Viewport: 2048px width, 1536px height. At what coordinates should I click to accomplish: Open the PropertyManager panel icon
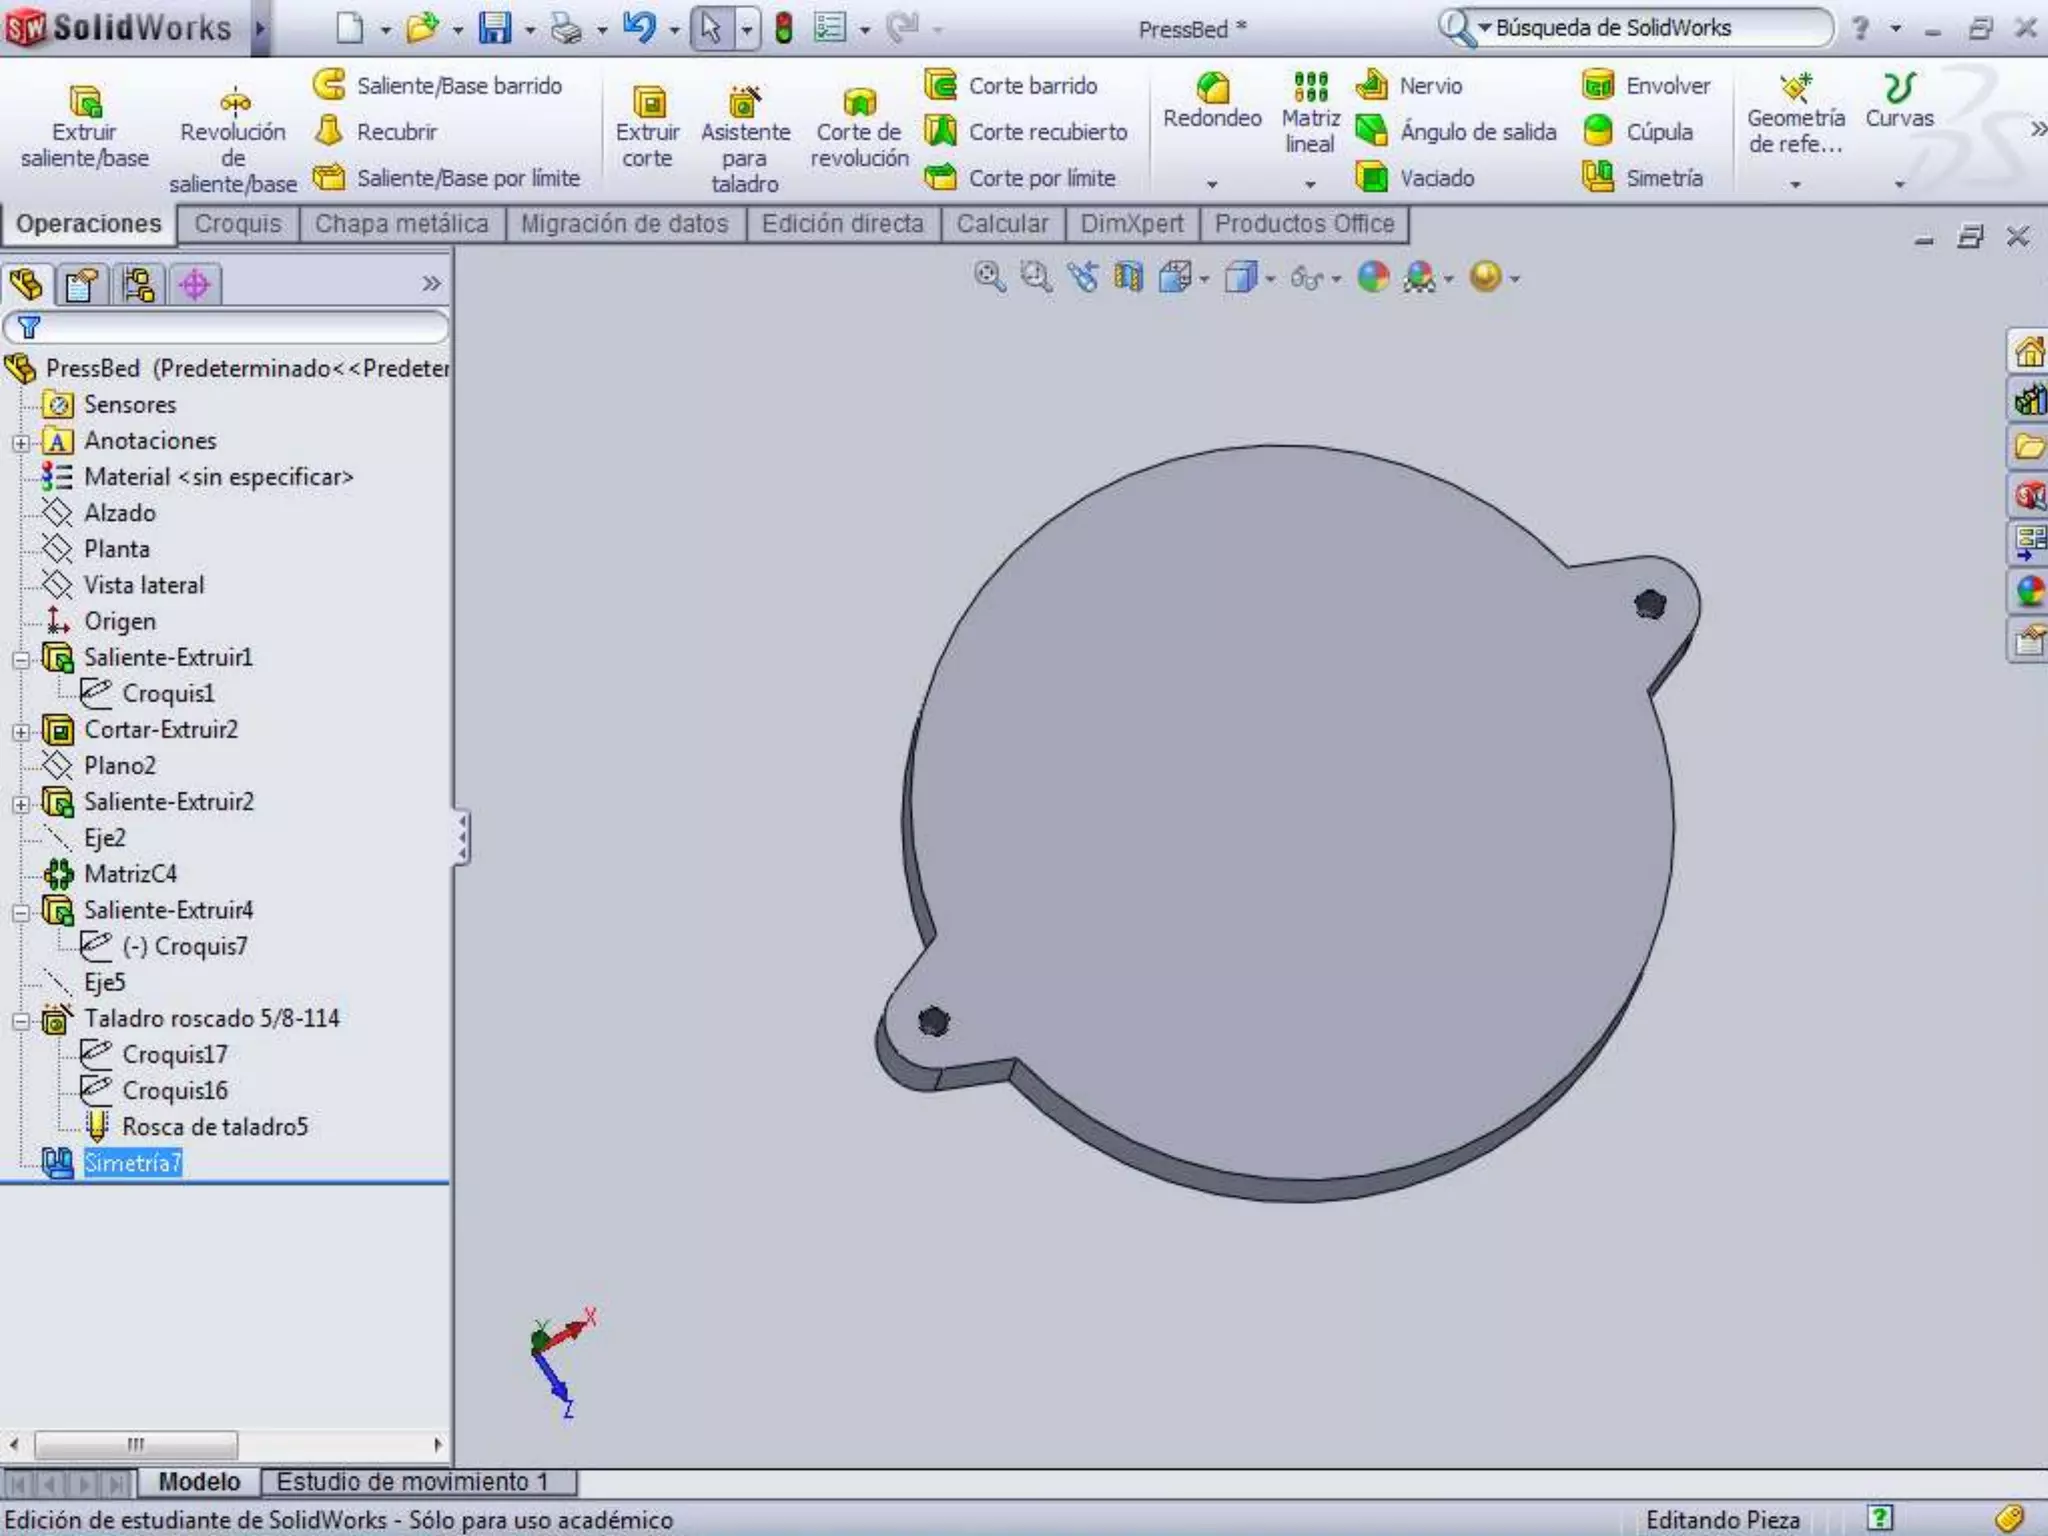[x=82, y=285]
